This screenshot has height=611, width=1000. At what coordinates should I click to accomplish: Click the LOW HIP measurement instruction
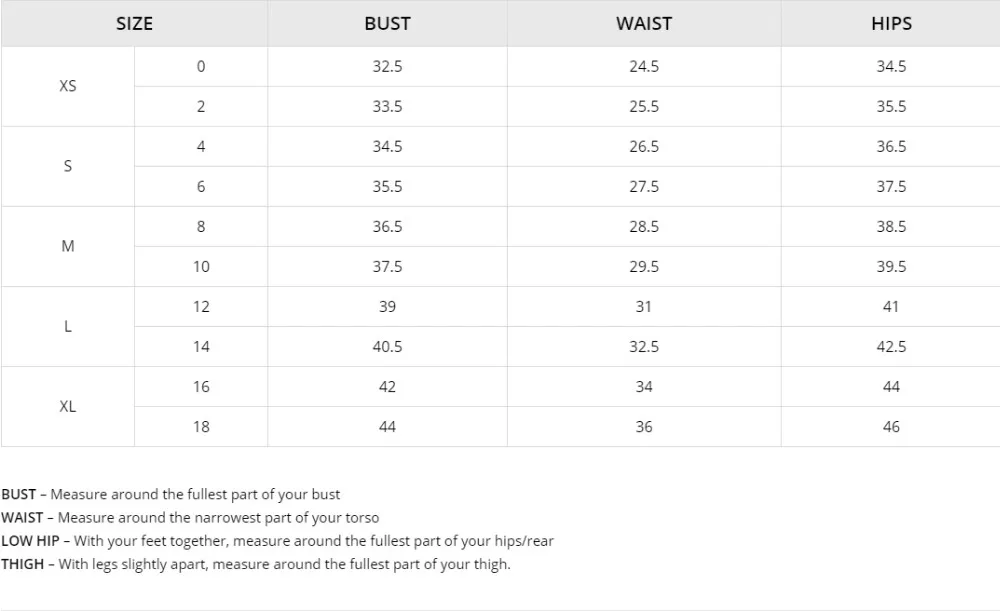pyautogui.click(x=277, y=541)
